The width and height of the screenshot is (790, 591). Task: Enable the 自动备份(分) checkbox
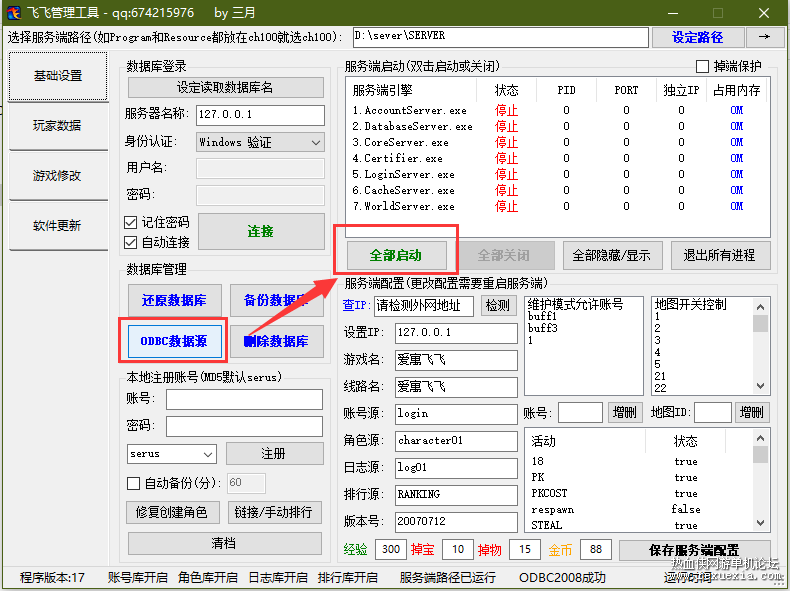[x=133, y=483]
